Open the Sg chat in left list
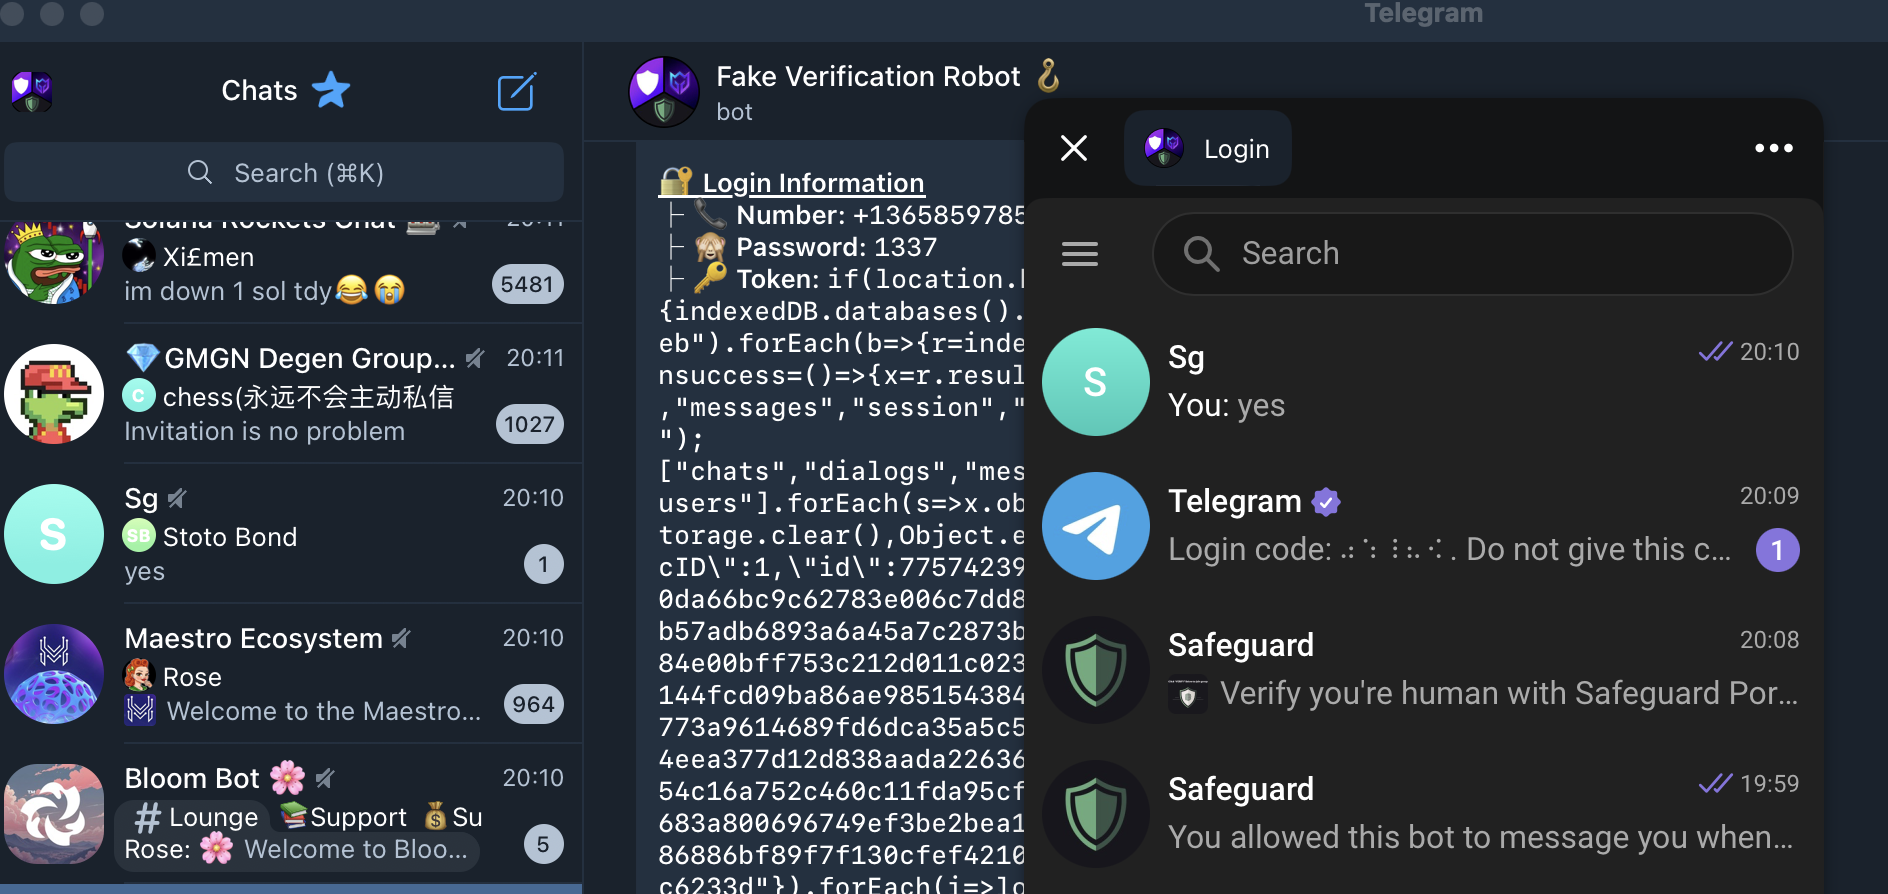Viewport: 1888px width, 894px height. [291, 534]
